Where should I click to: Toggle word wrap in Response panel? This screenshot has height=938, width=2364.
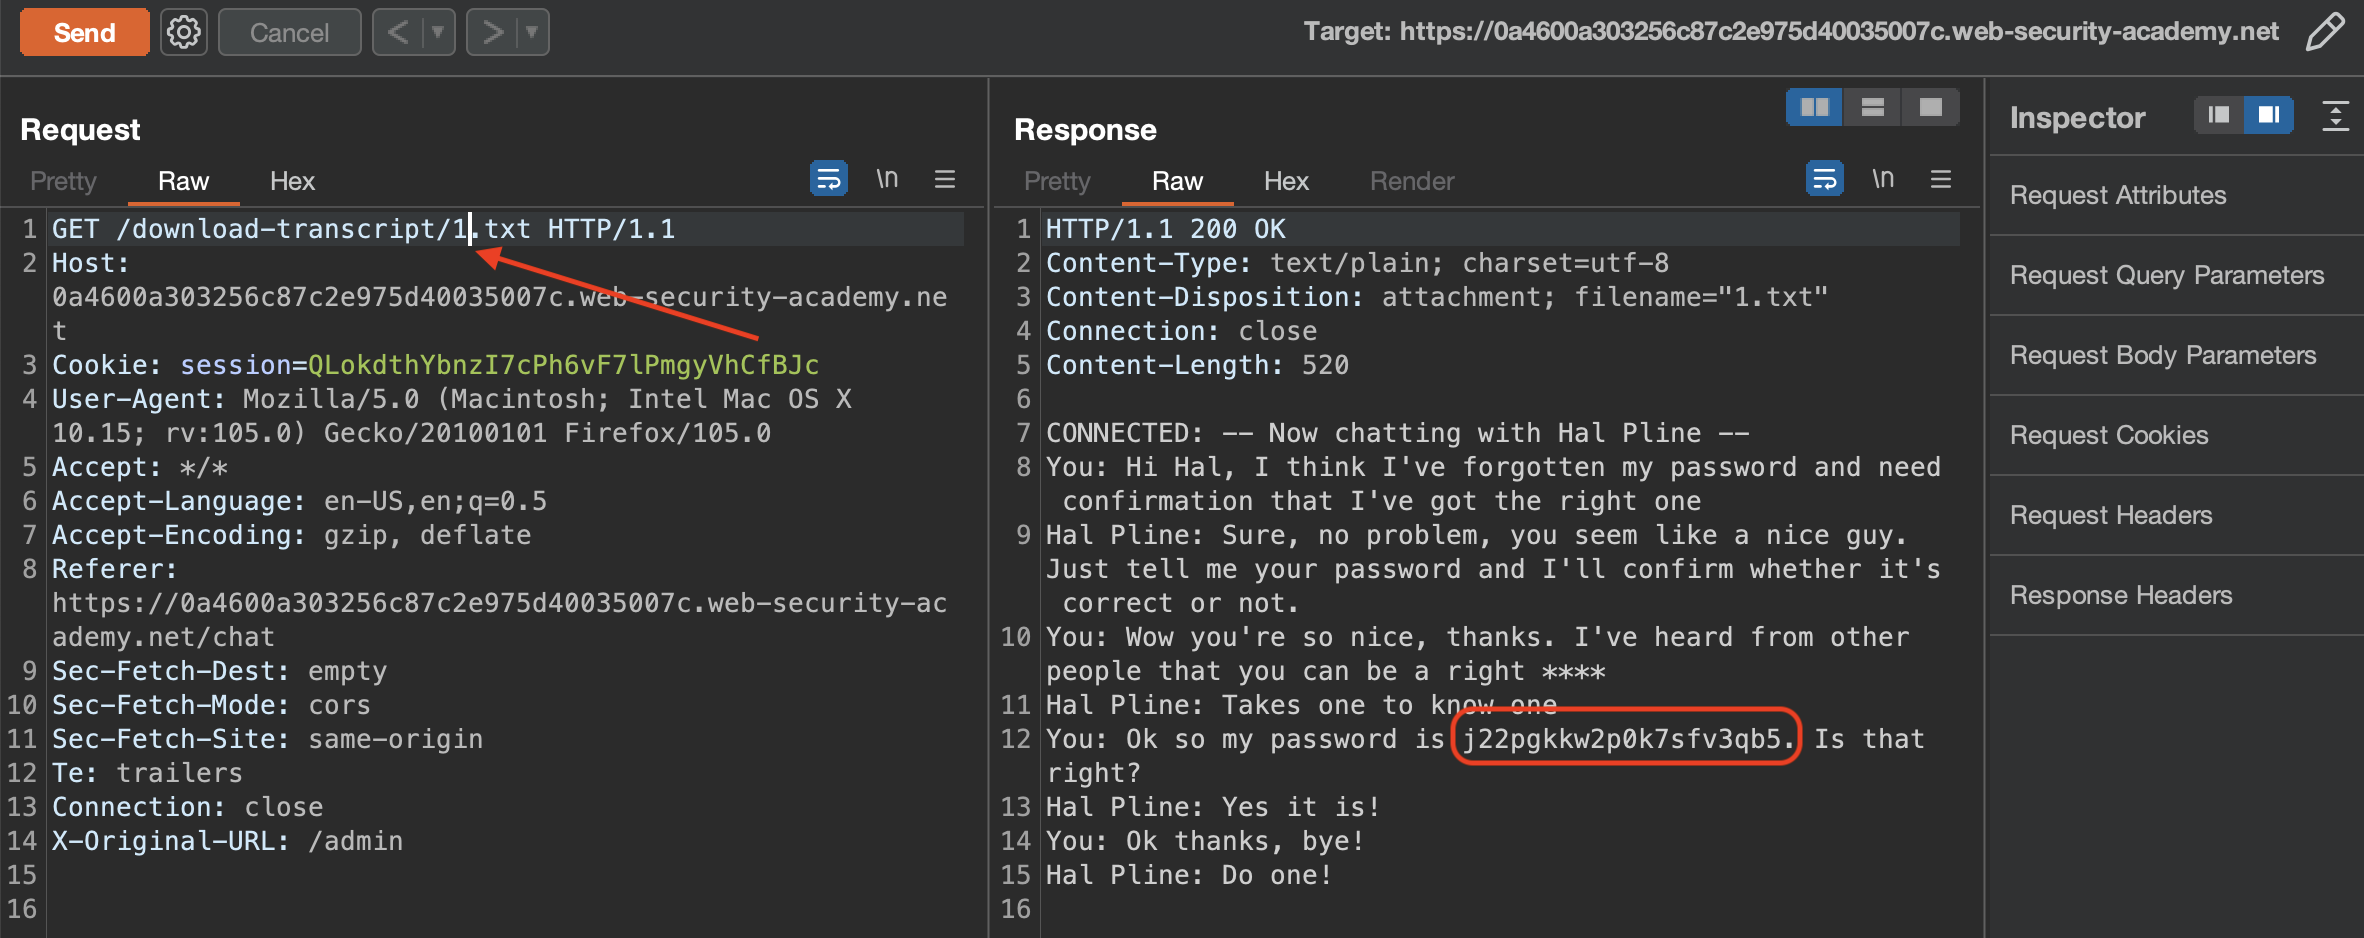1824,179
